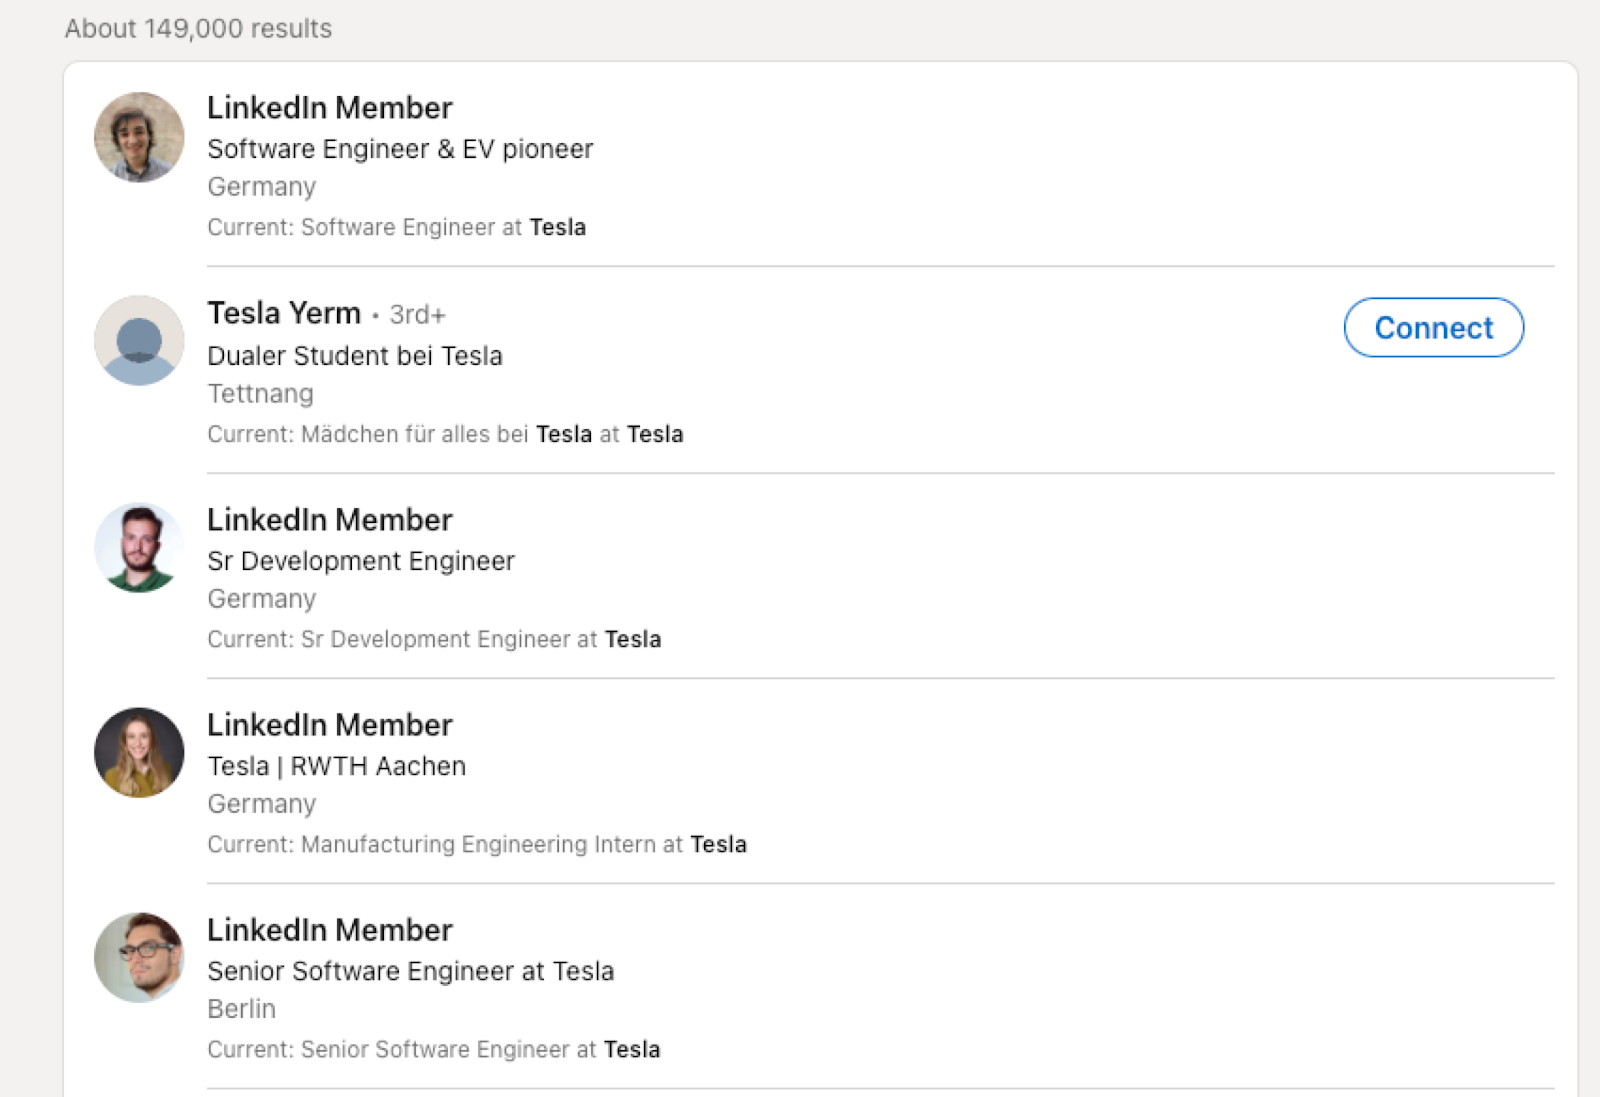
Task: Click LinkedIn Member name above Sr Development Engineer
Action: coord(330,520)
